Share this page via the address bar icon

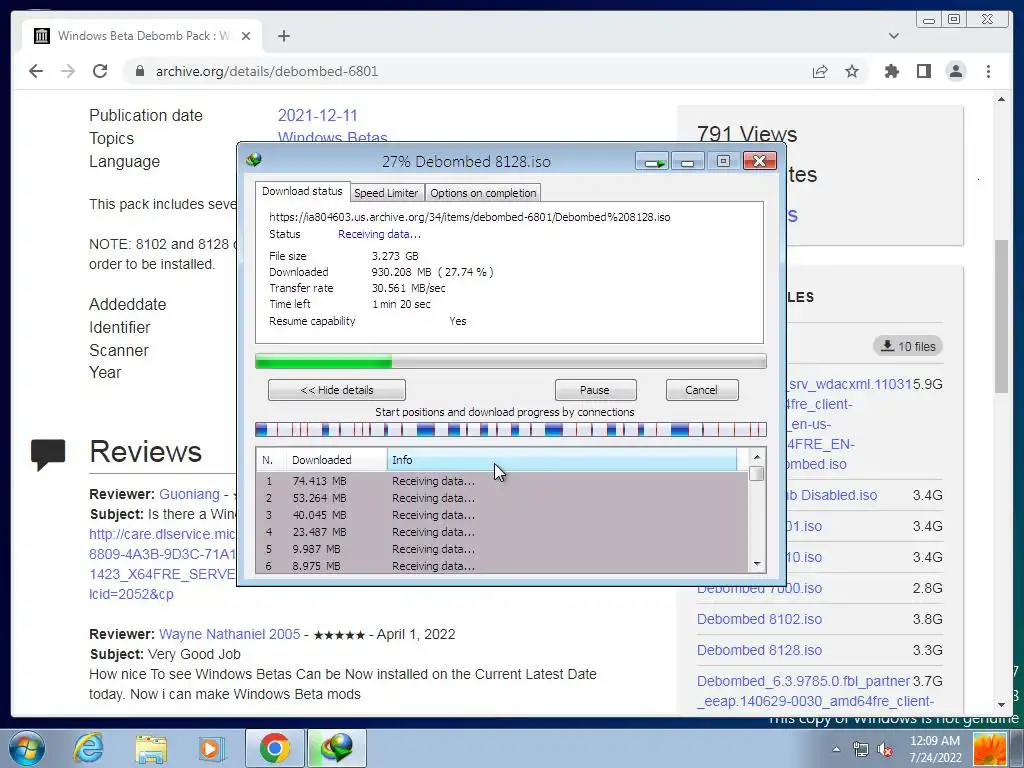(x=820, y=71)
